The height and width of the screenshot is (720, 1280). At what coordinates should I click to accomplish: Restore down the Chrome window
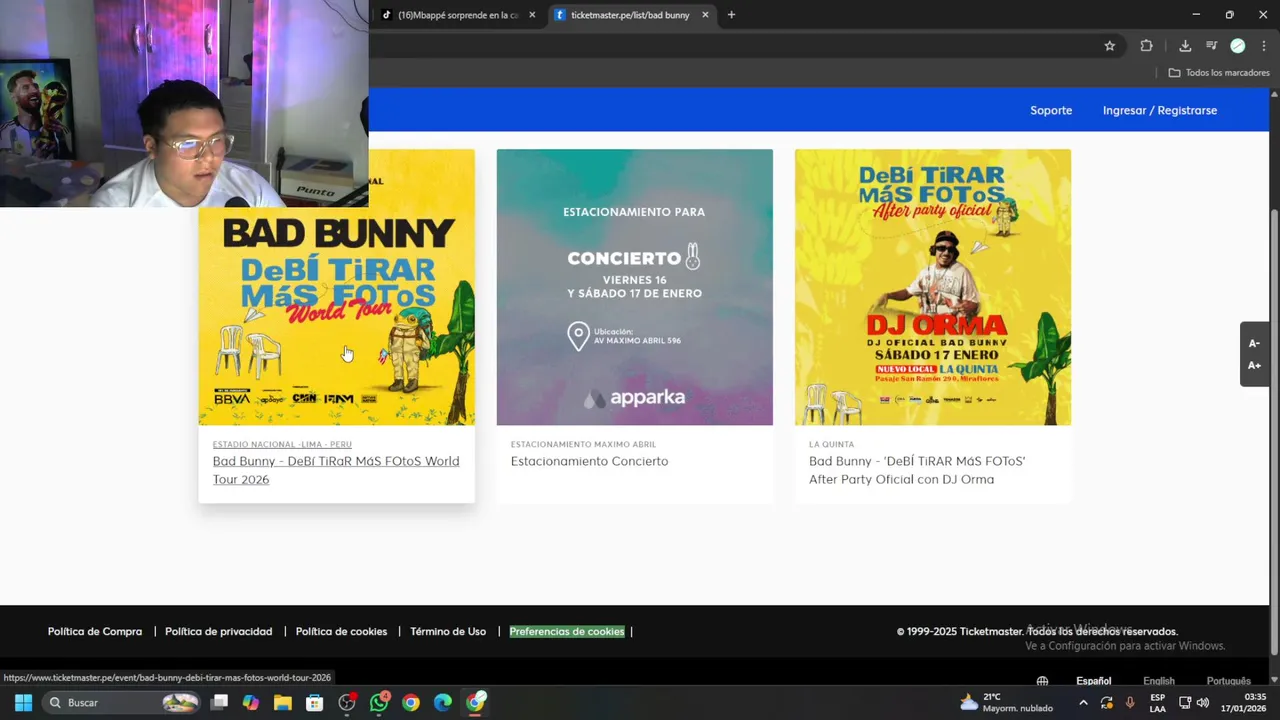[x=1229, y=15]
